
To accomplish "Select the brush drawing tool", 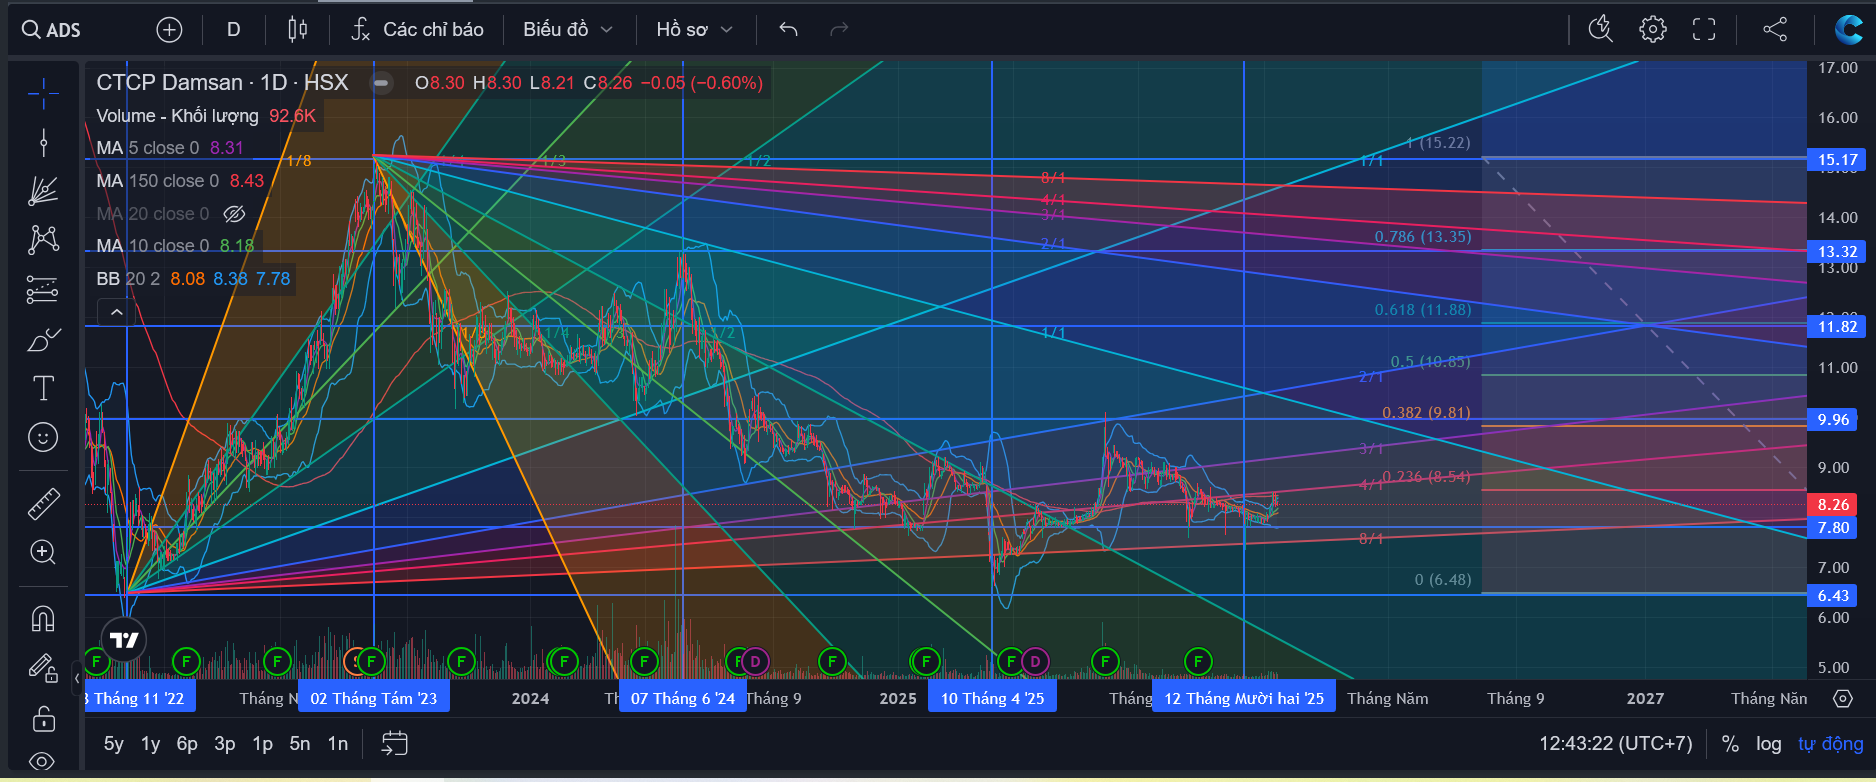I will coord(43,339).
